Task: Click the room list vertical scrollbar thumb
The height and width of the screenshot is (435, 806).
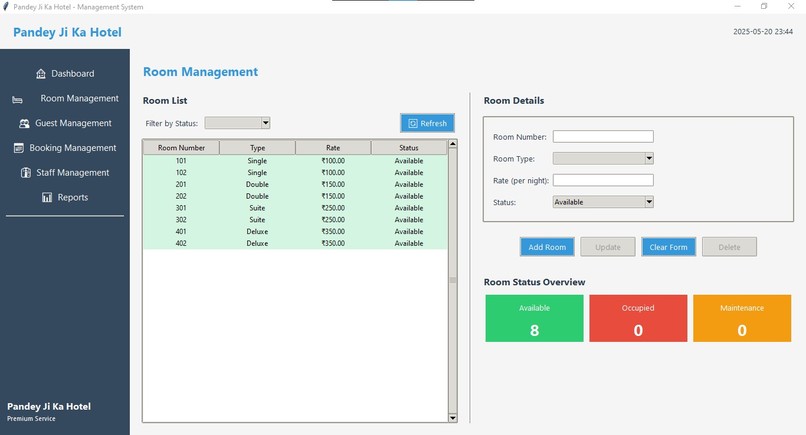Action: (452, 280)
